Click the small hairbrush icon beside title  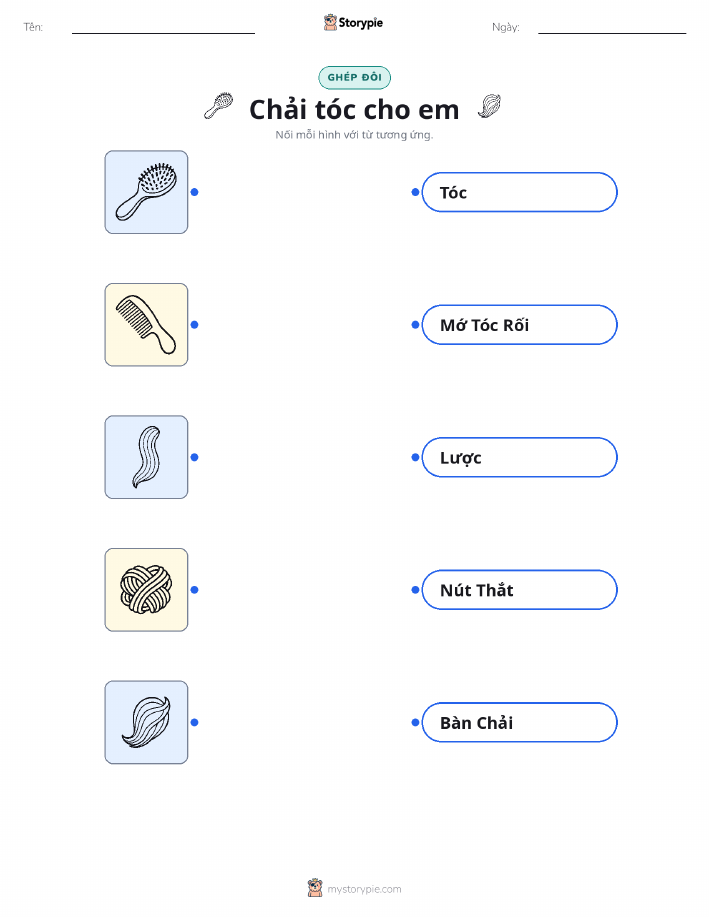tap(218, 106)
